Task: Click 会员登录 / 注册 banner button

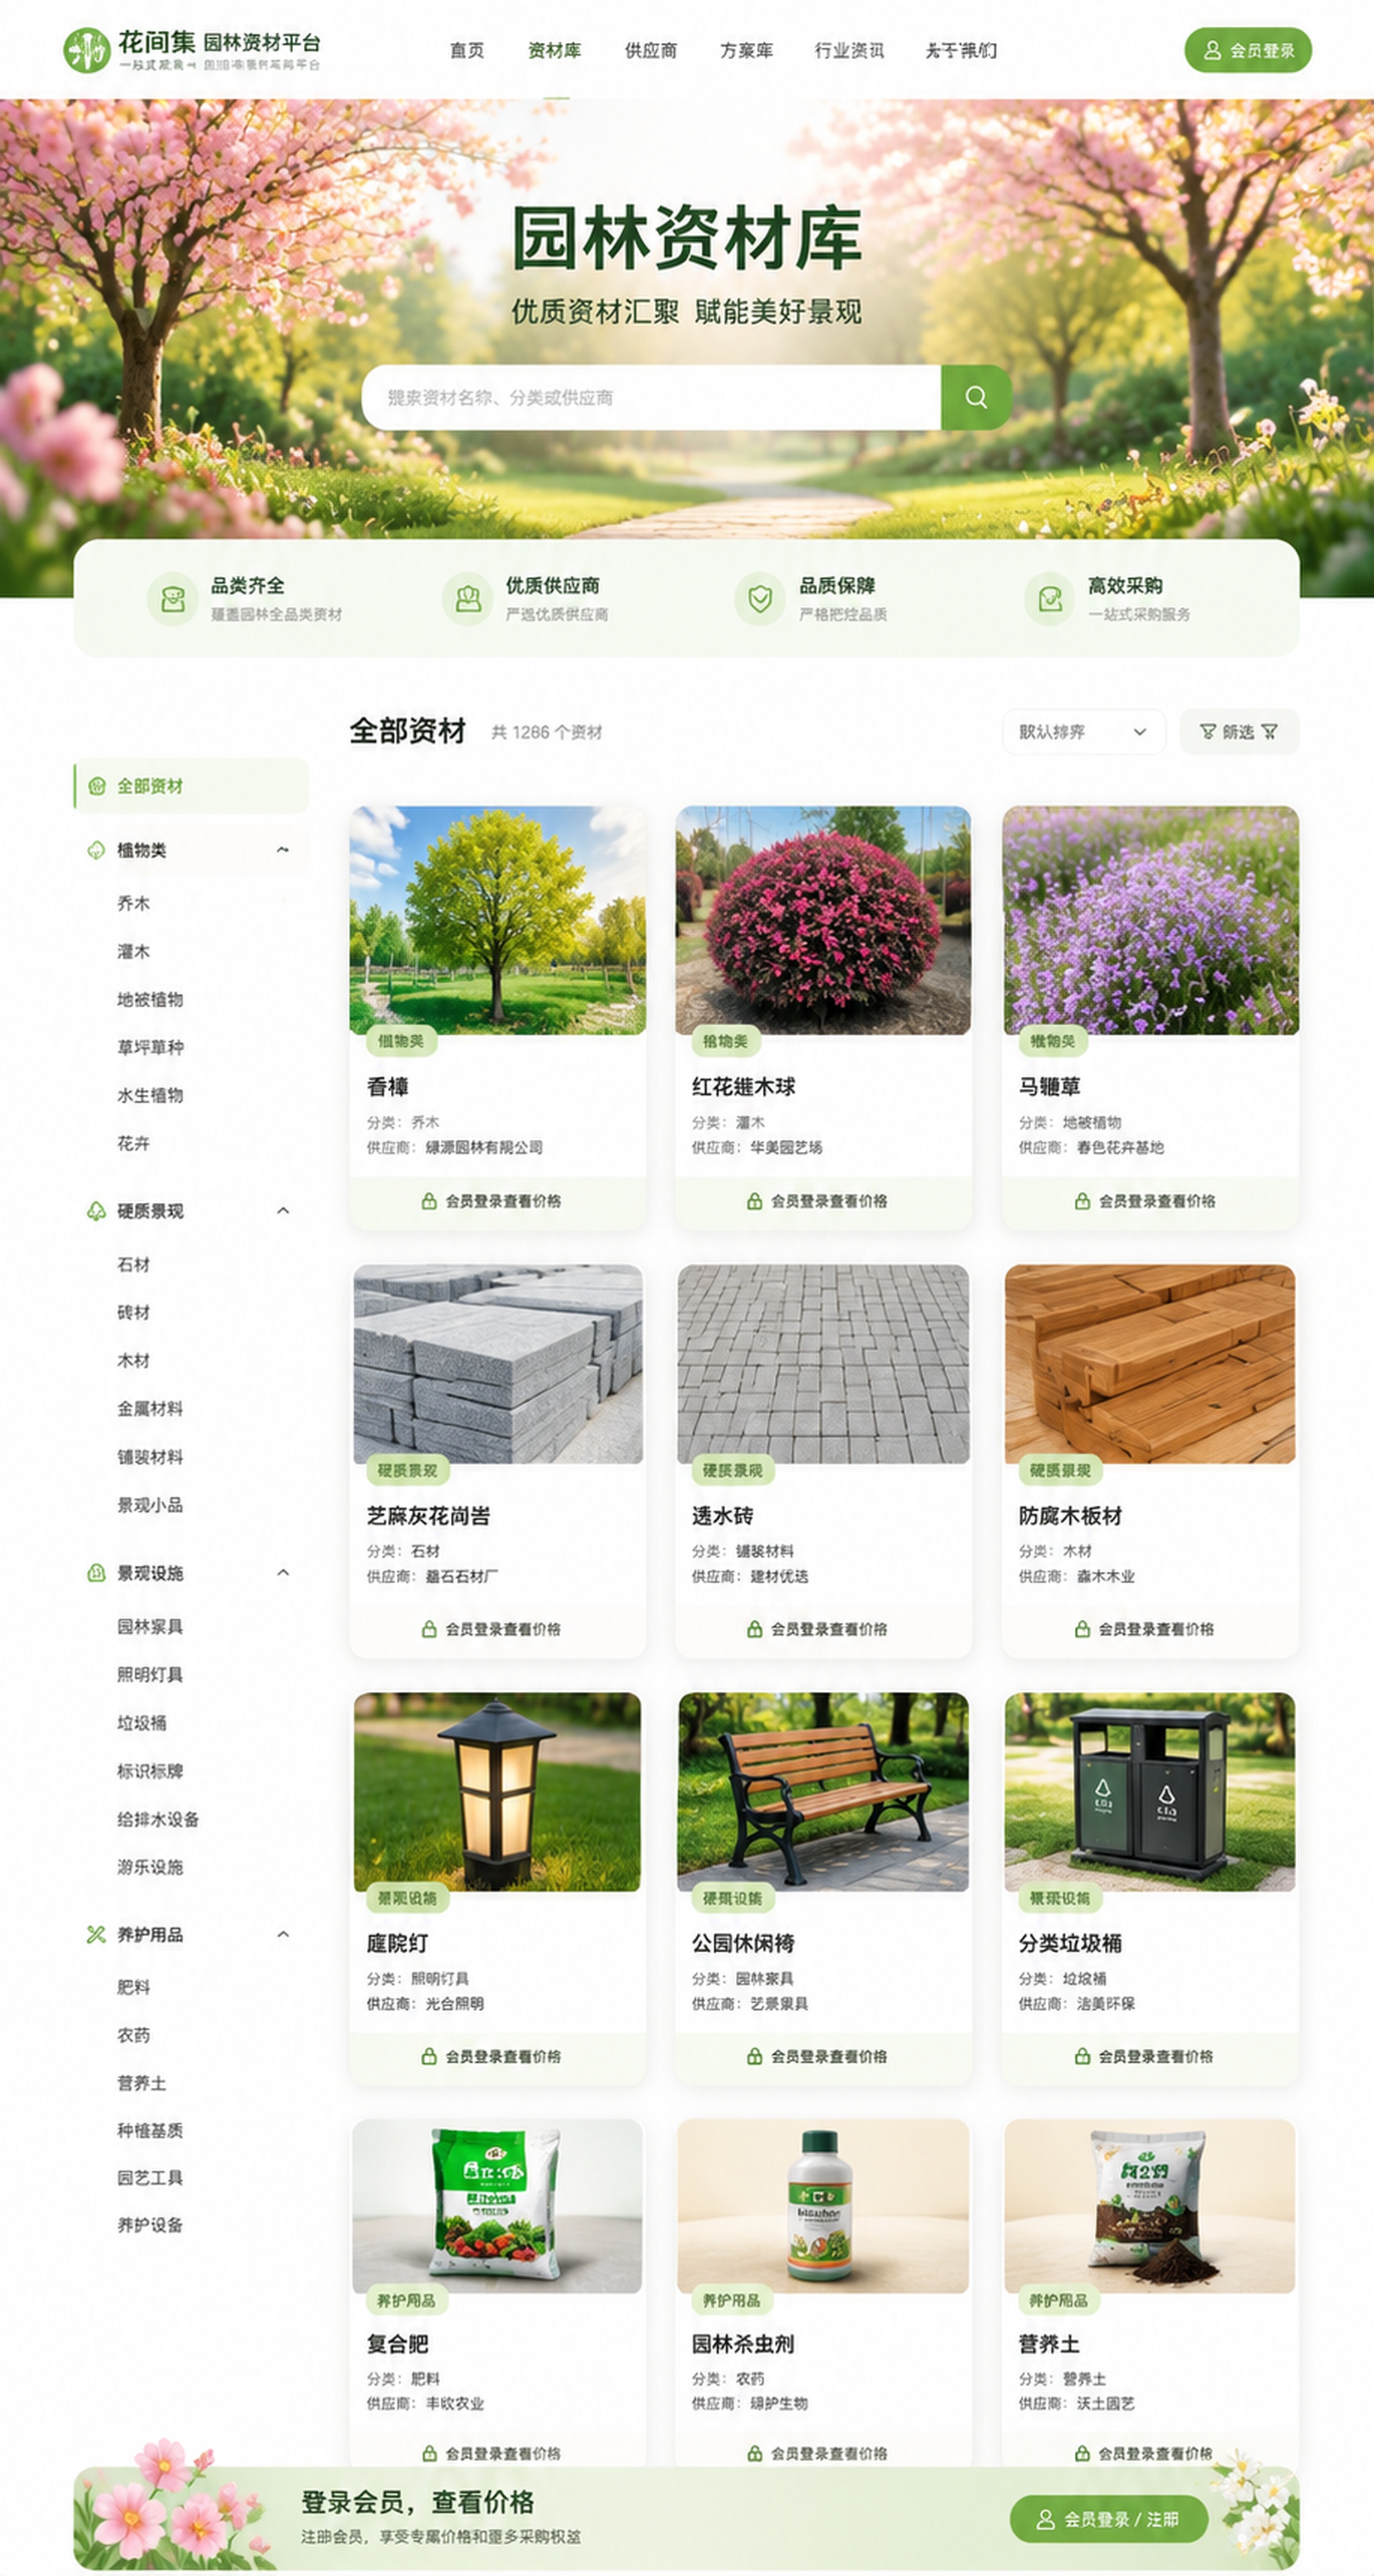Action: click(x=1109, y=2519)
